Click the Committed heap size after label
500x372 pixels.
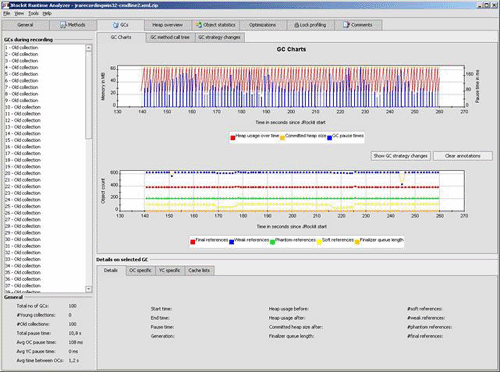(x=296, y=327)
